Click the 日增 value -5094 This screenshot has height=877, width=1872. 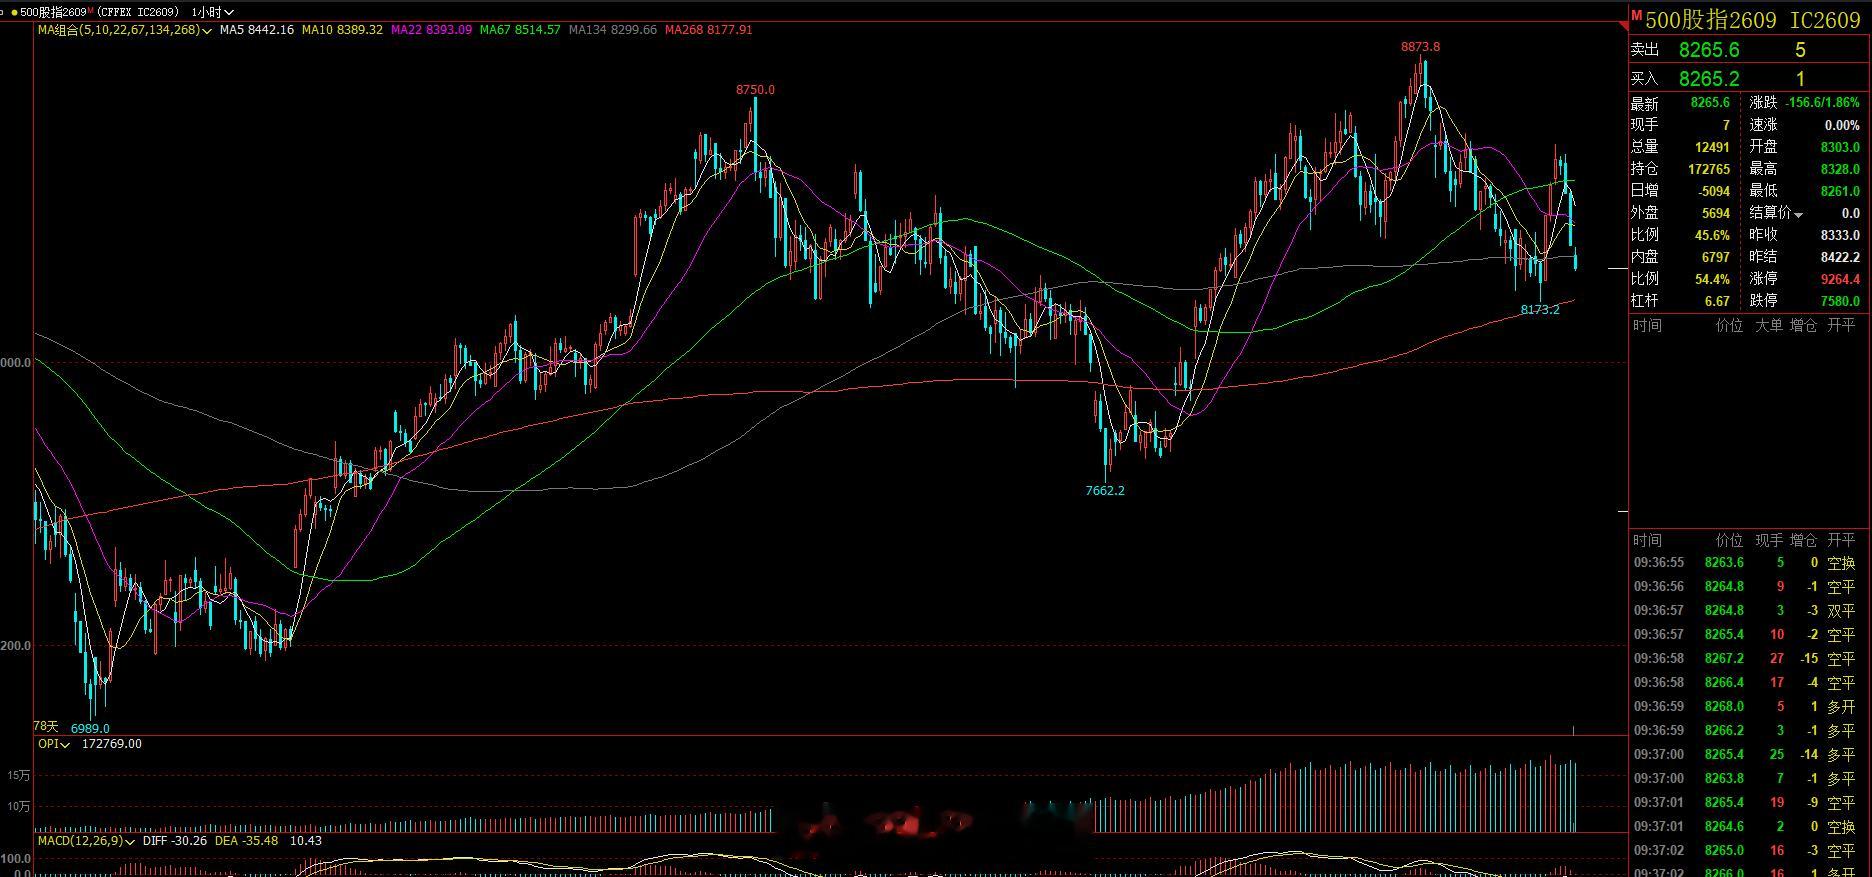(1715, 191)
